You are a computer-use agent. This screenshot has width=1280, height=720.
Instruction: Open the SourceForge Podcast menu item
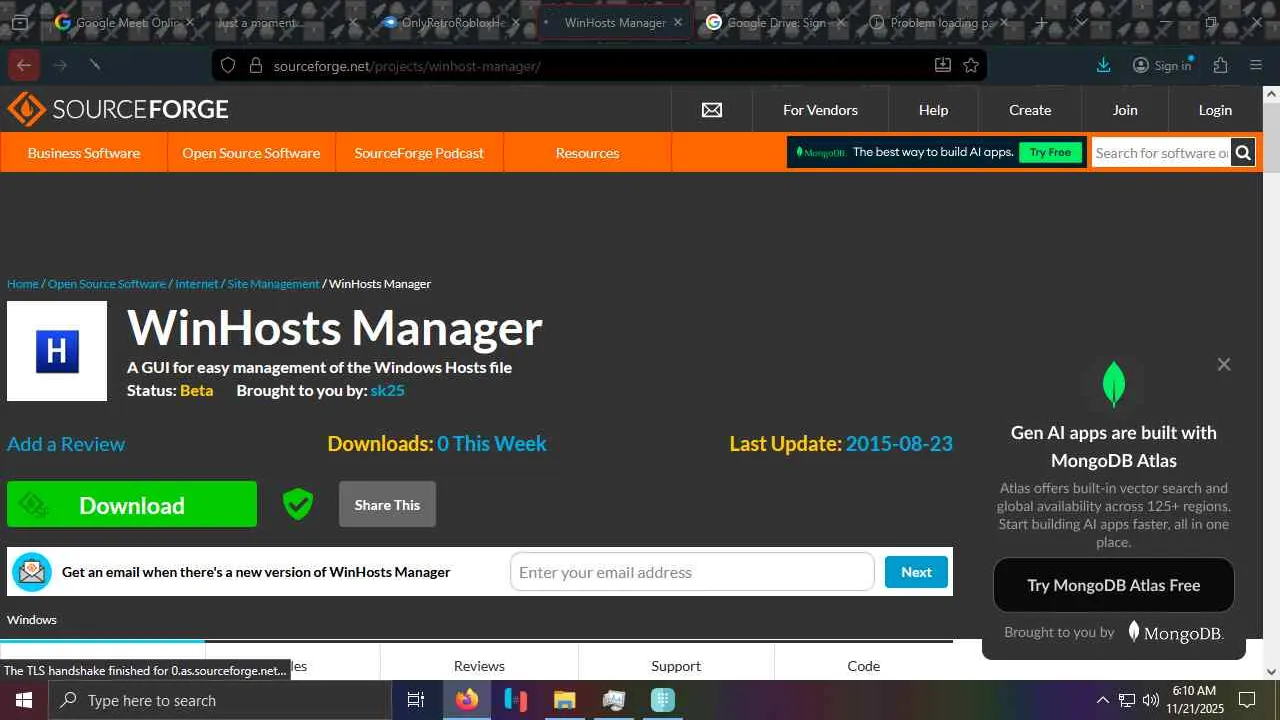(419, 153)
